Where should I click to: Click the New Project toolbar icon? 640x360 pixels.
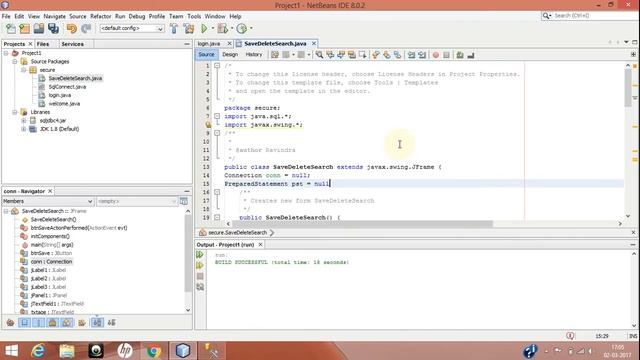[24, 29]
